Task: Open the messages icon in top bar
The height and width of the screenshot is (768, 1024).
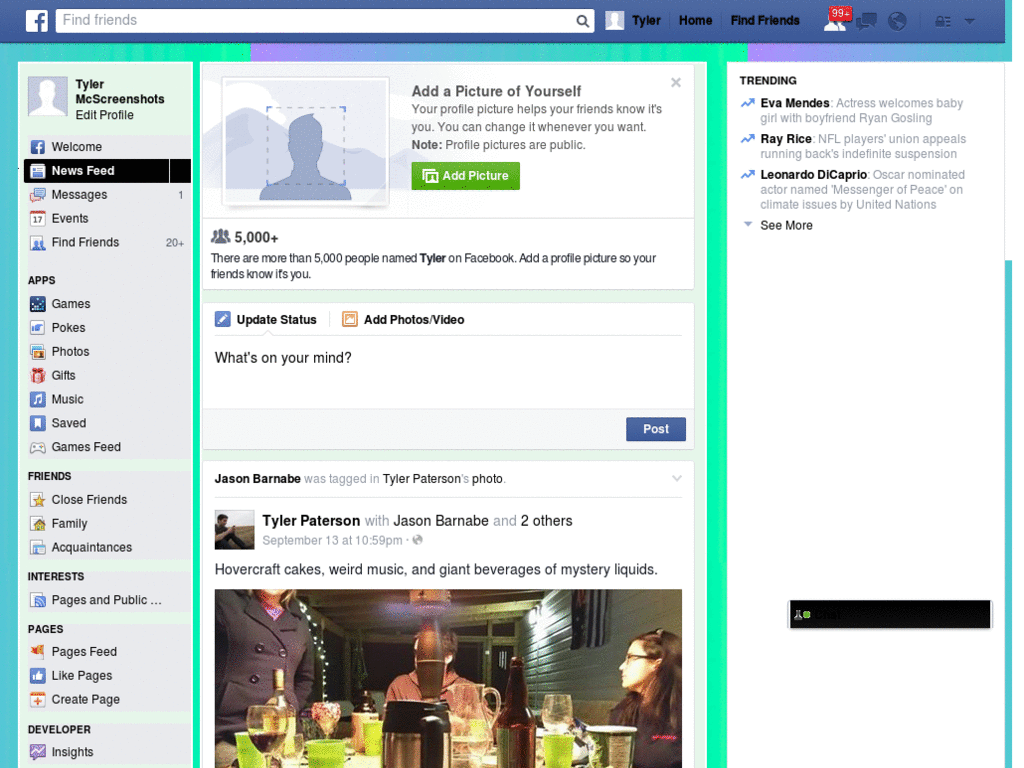Action: (867, 21)
